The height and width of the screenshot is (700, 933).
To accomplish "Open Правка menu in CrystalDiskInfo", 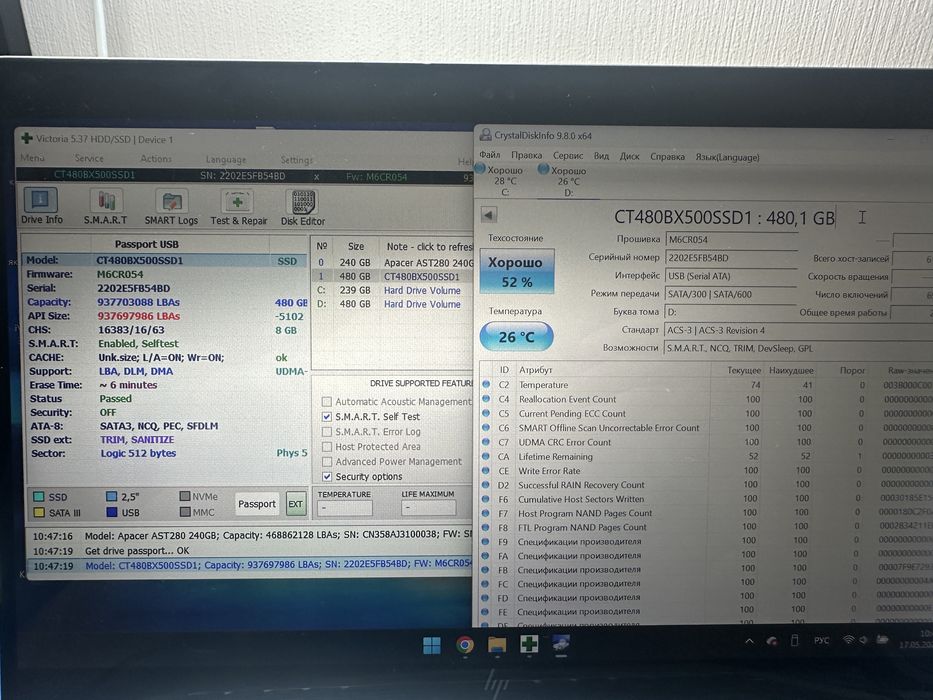I will tap(527, 155).
